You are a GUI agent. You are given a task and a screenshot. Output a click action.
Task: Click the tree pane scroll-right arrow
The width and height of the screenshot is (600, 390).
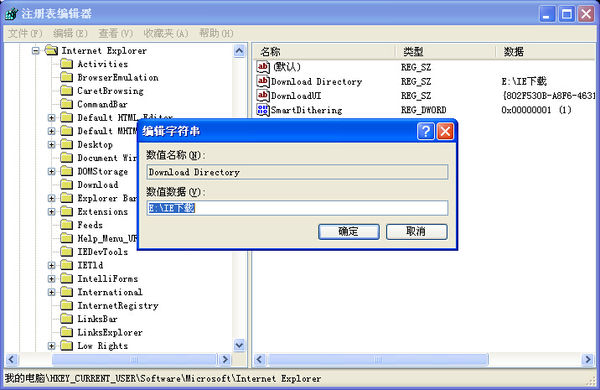pyautogui.click(x=225, y=359)
